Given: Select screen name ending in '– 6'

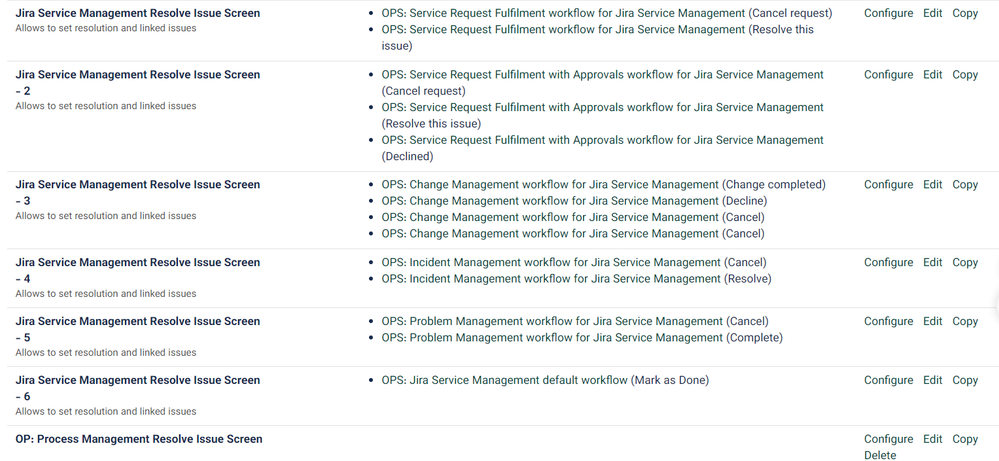Looking at the screenshot, I should [138, 388].
